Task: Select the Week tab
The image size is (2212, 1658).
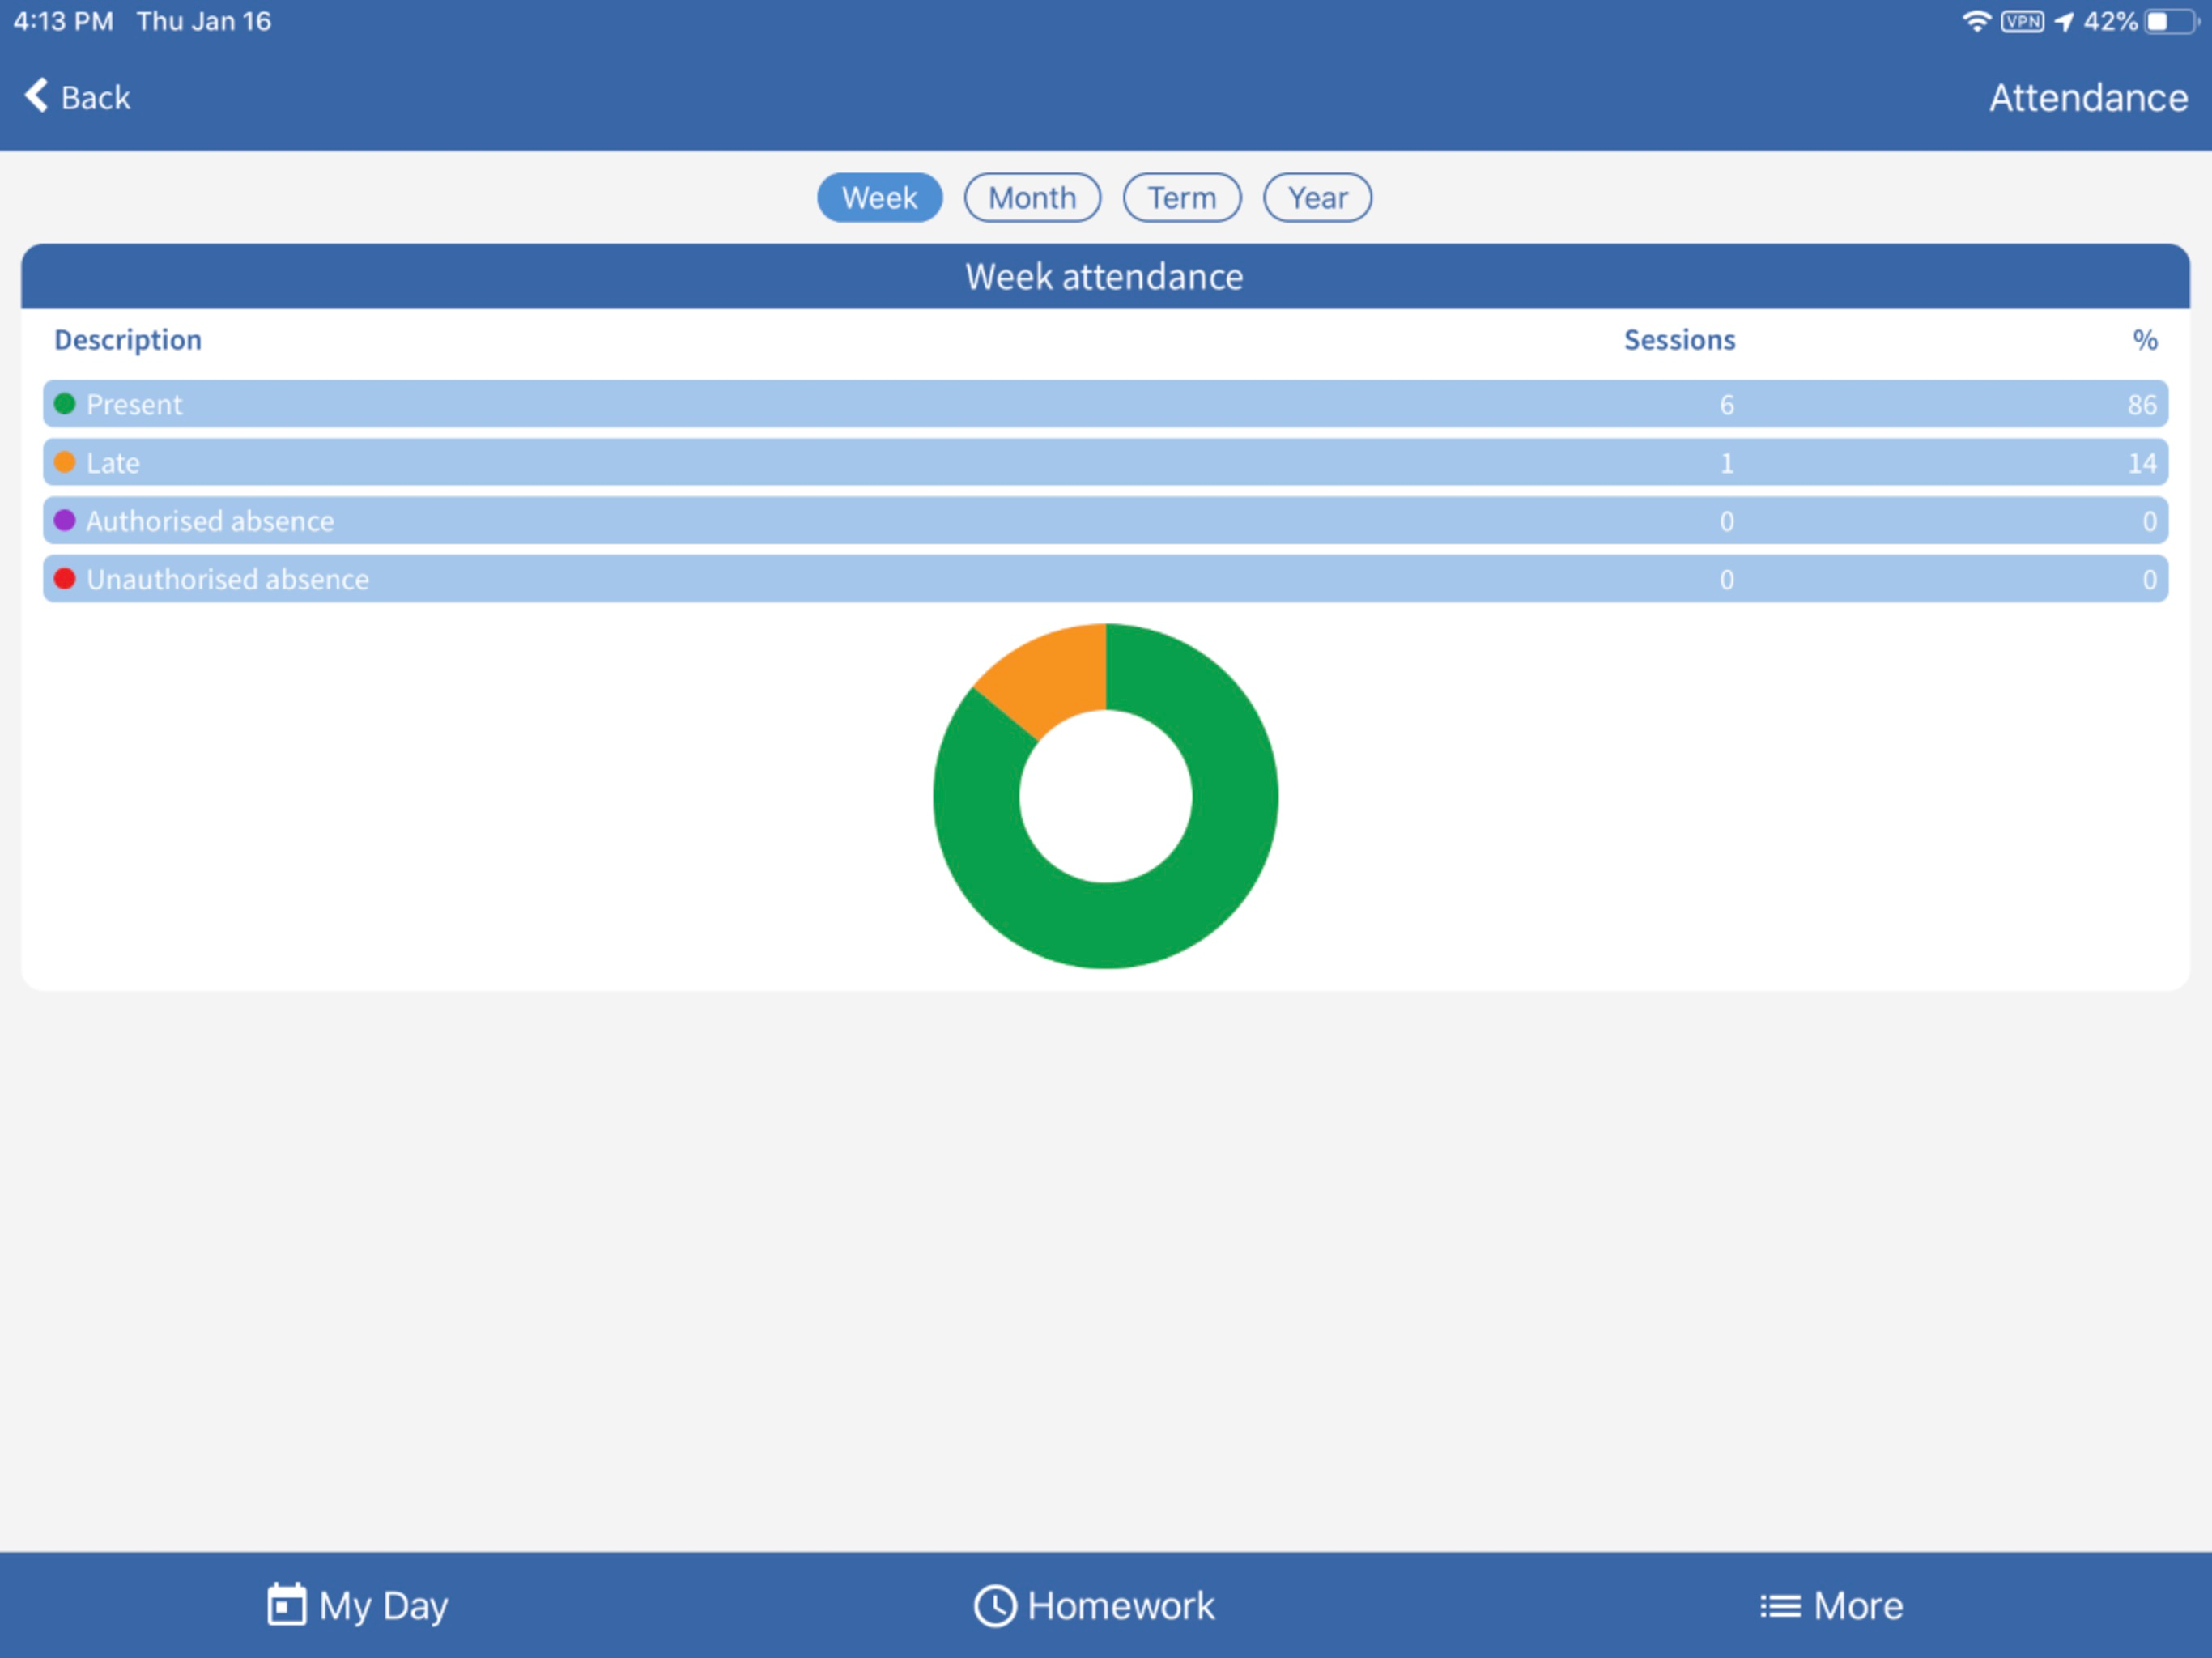Action: 879,198
